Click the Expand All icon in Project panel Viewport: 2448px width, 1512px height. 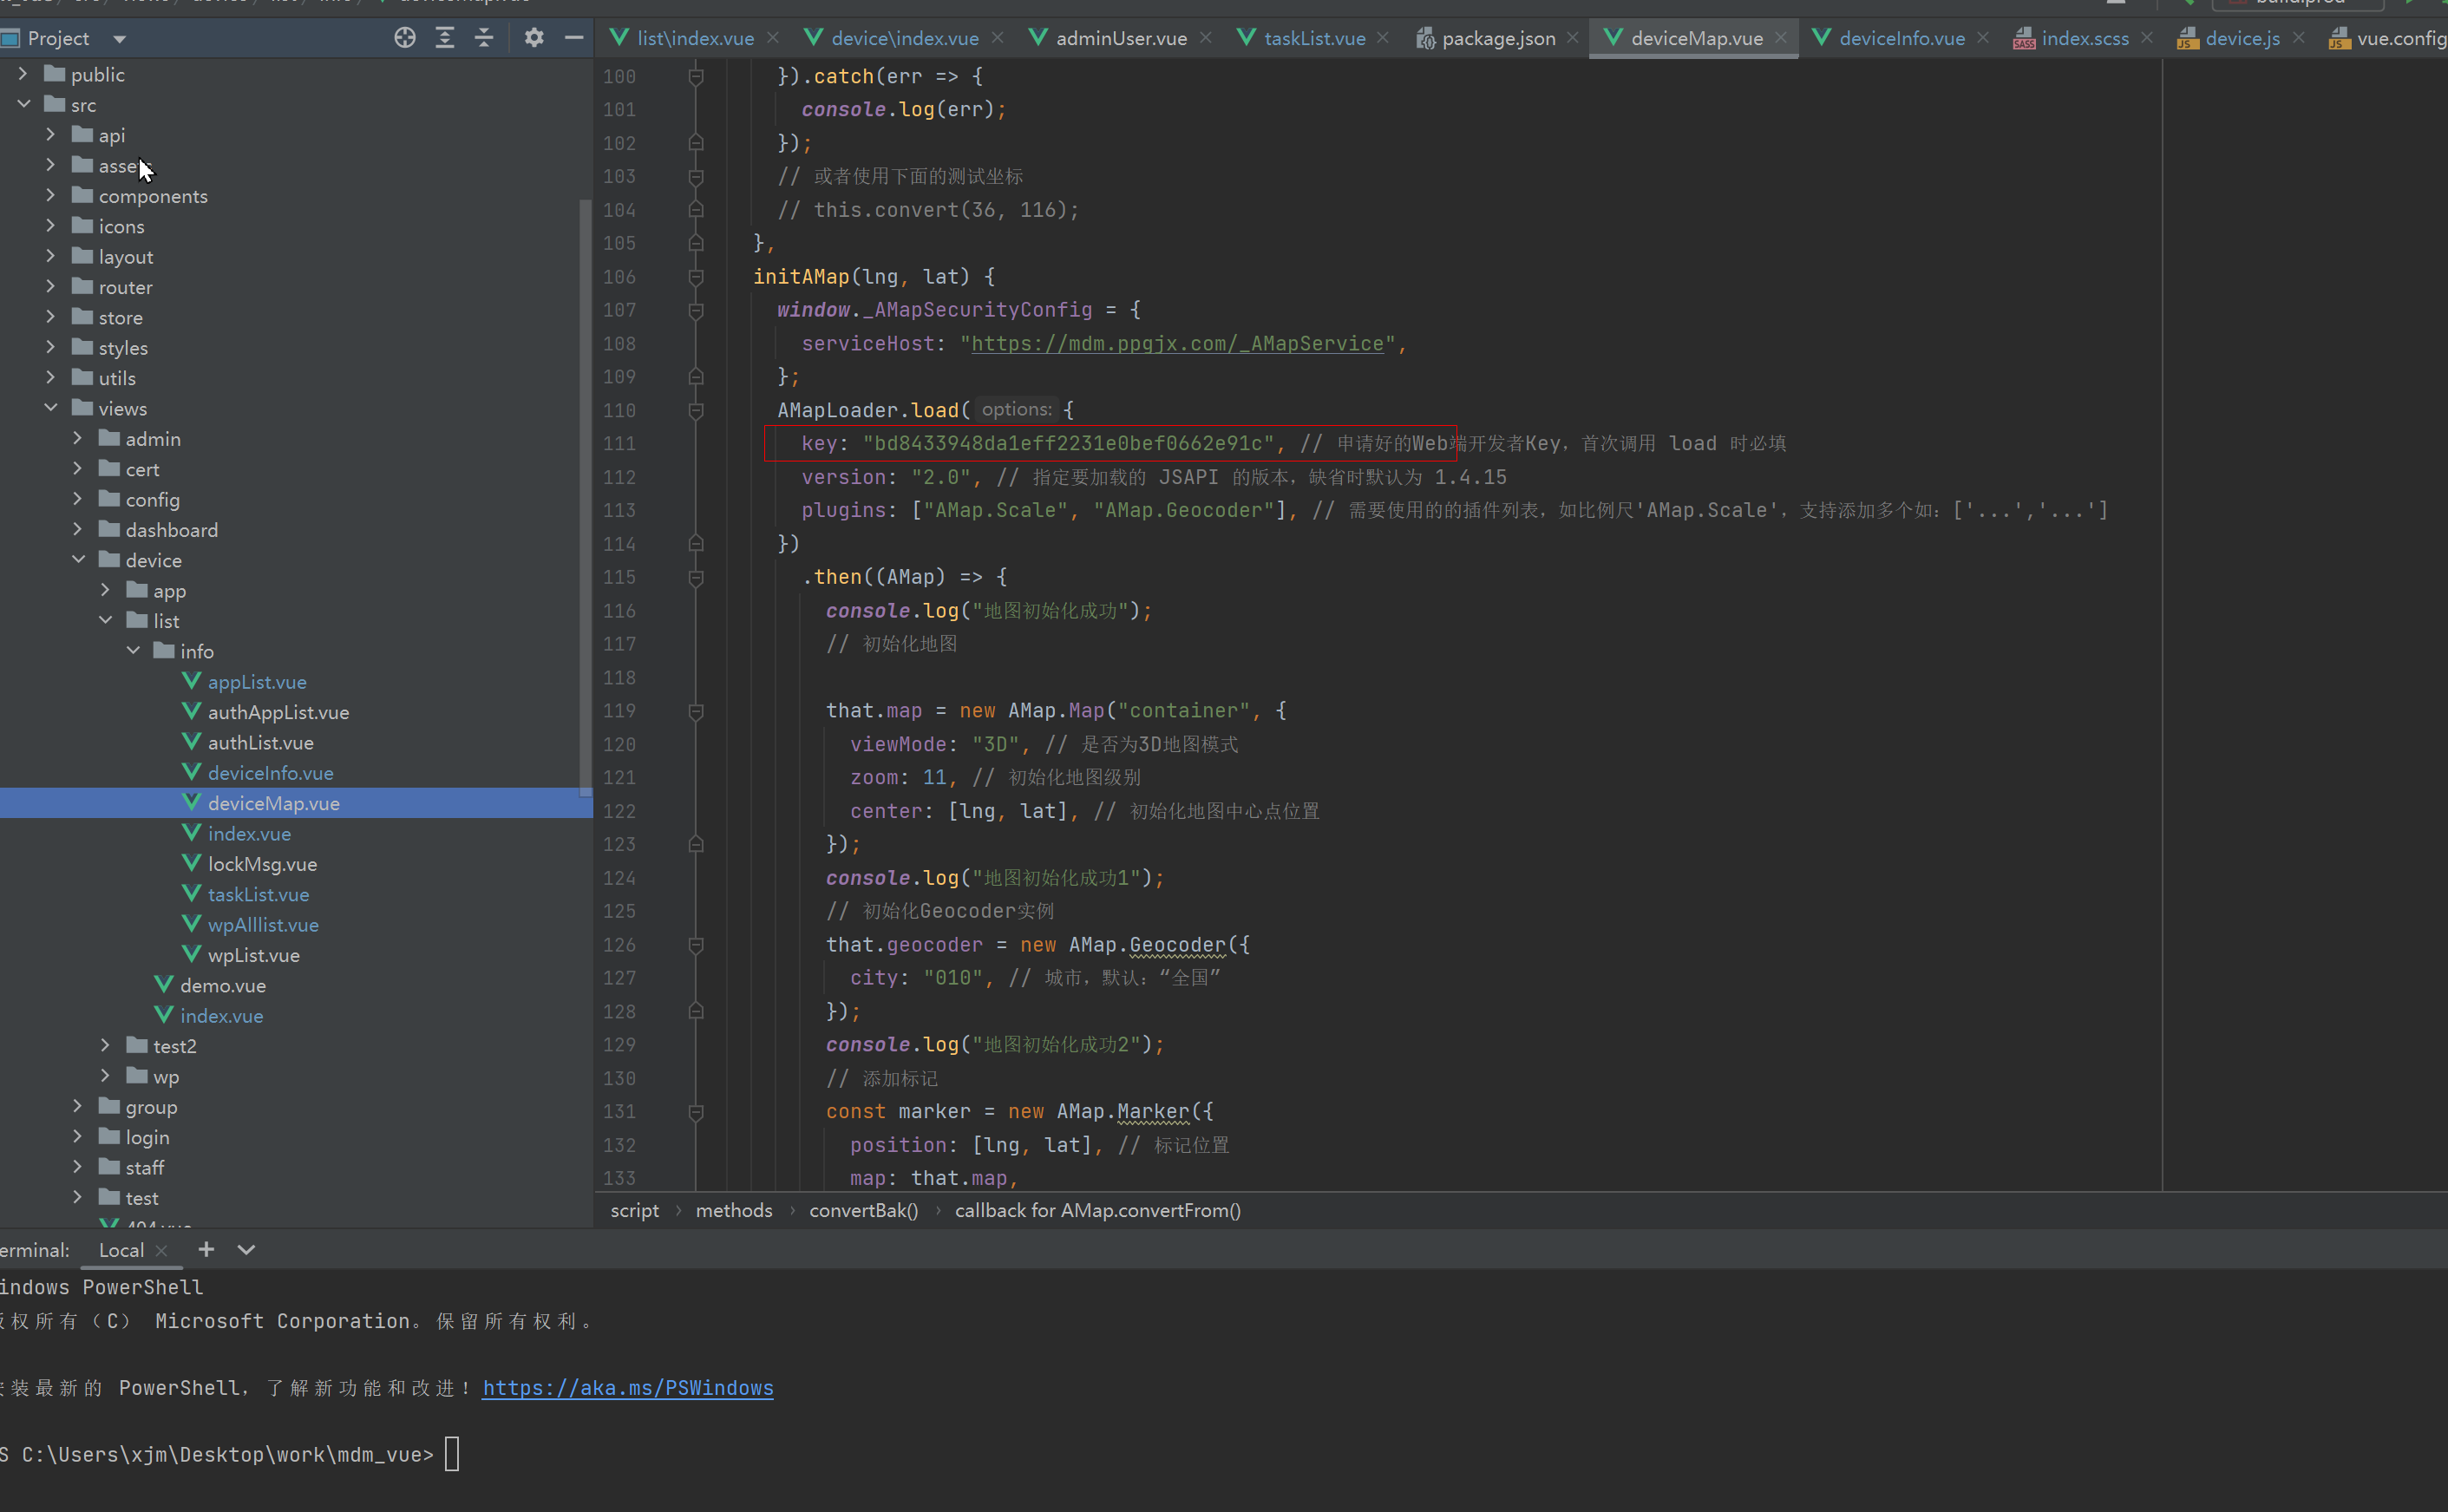point(445,38)
